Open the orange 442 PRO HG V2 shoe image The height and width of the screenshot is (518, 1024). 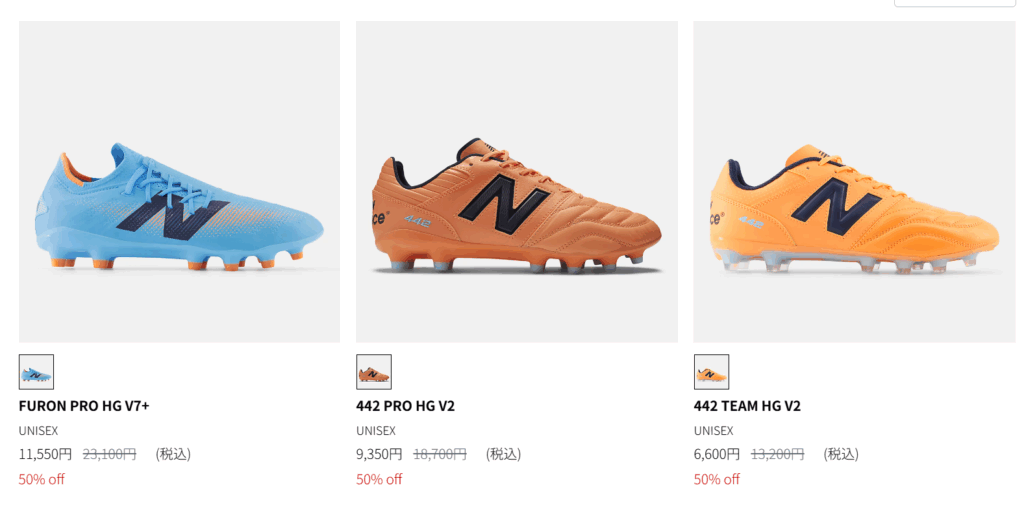tap(516, 182)
